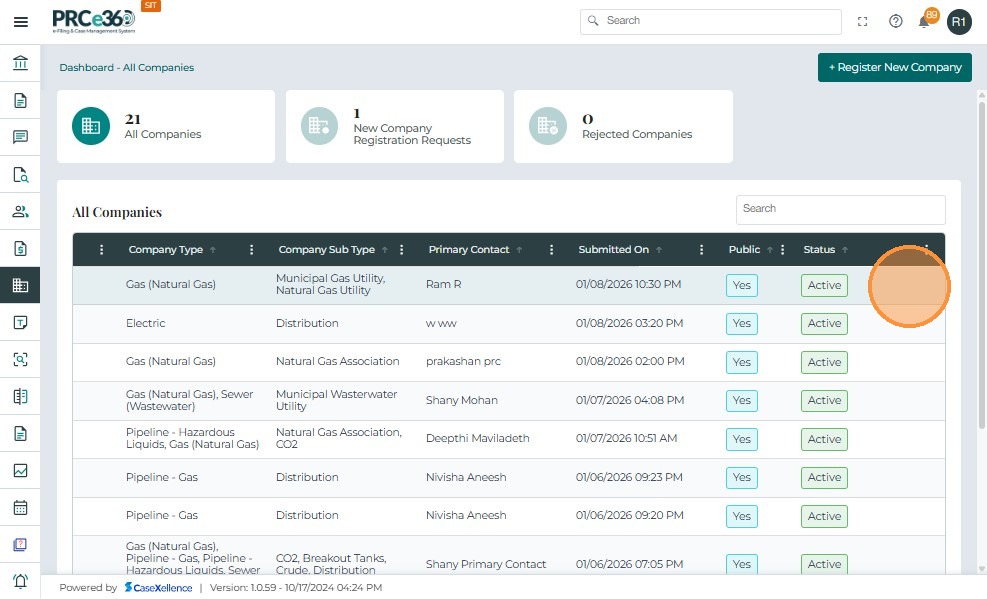The height and width of the screenshot is (599, 987).
Task: Open the hamburger navigation menu
Action: point(20,21)
